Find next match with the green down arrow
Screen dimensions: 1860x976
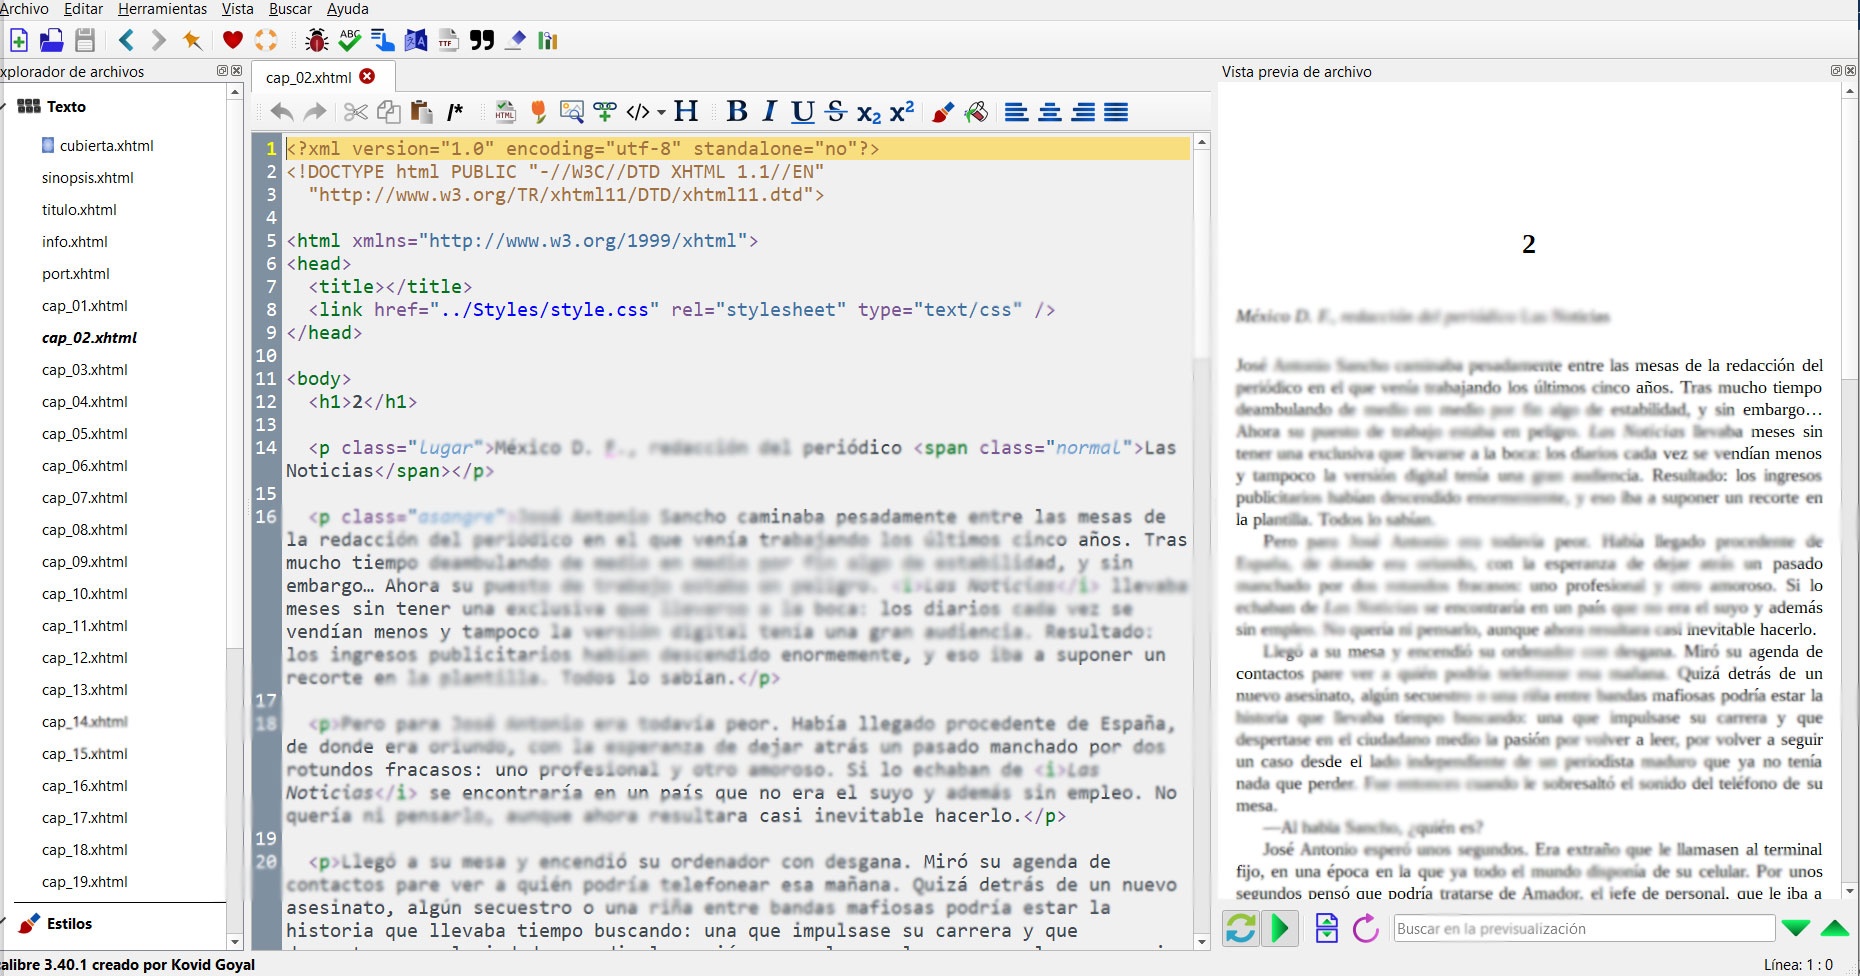pyautogui.click(x=1796, y=929)
